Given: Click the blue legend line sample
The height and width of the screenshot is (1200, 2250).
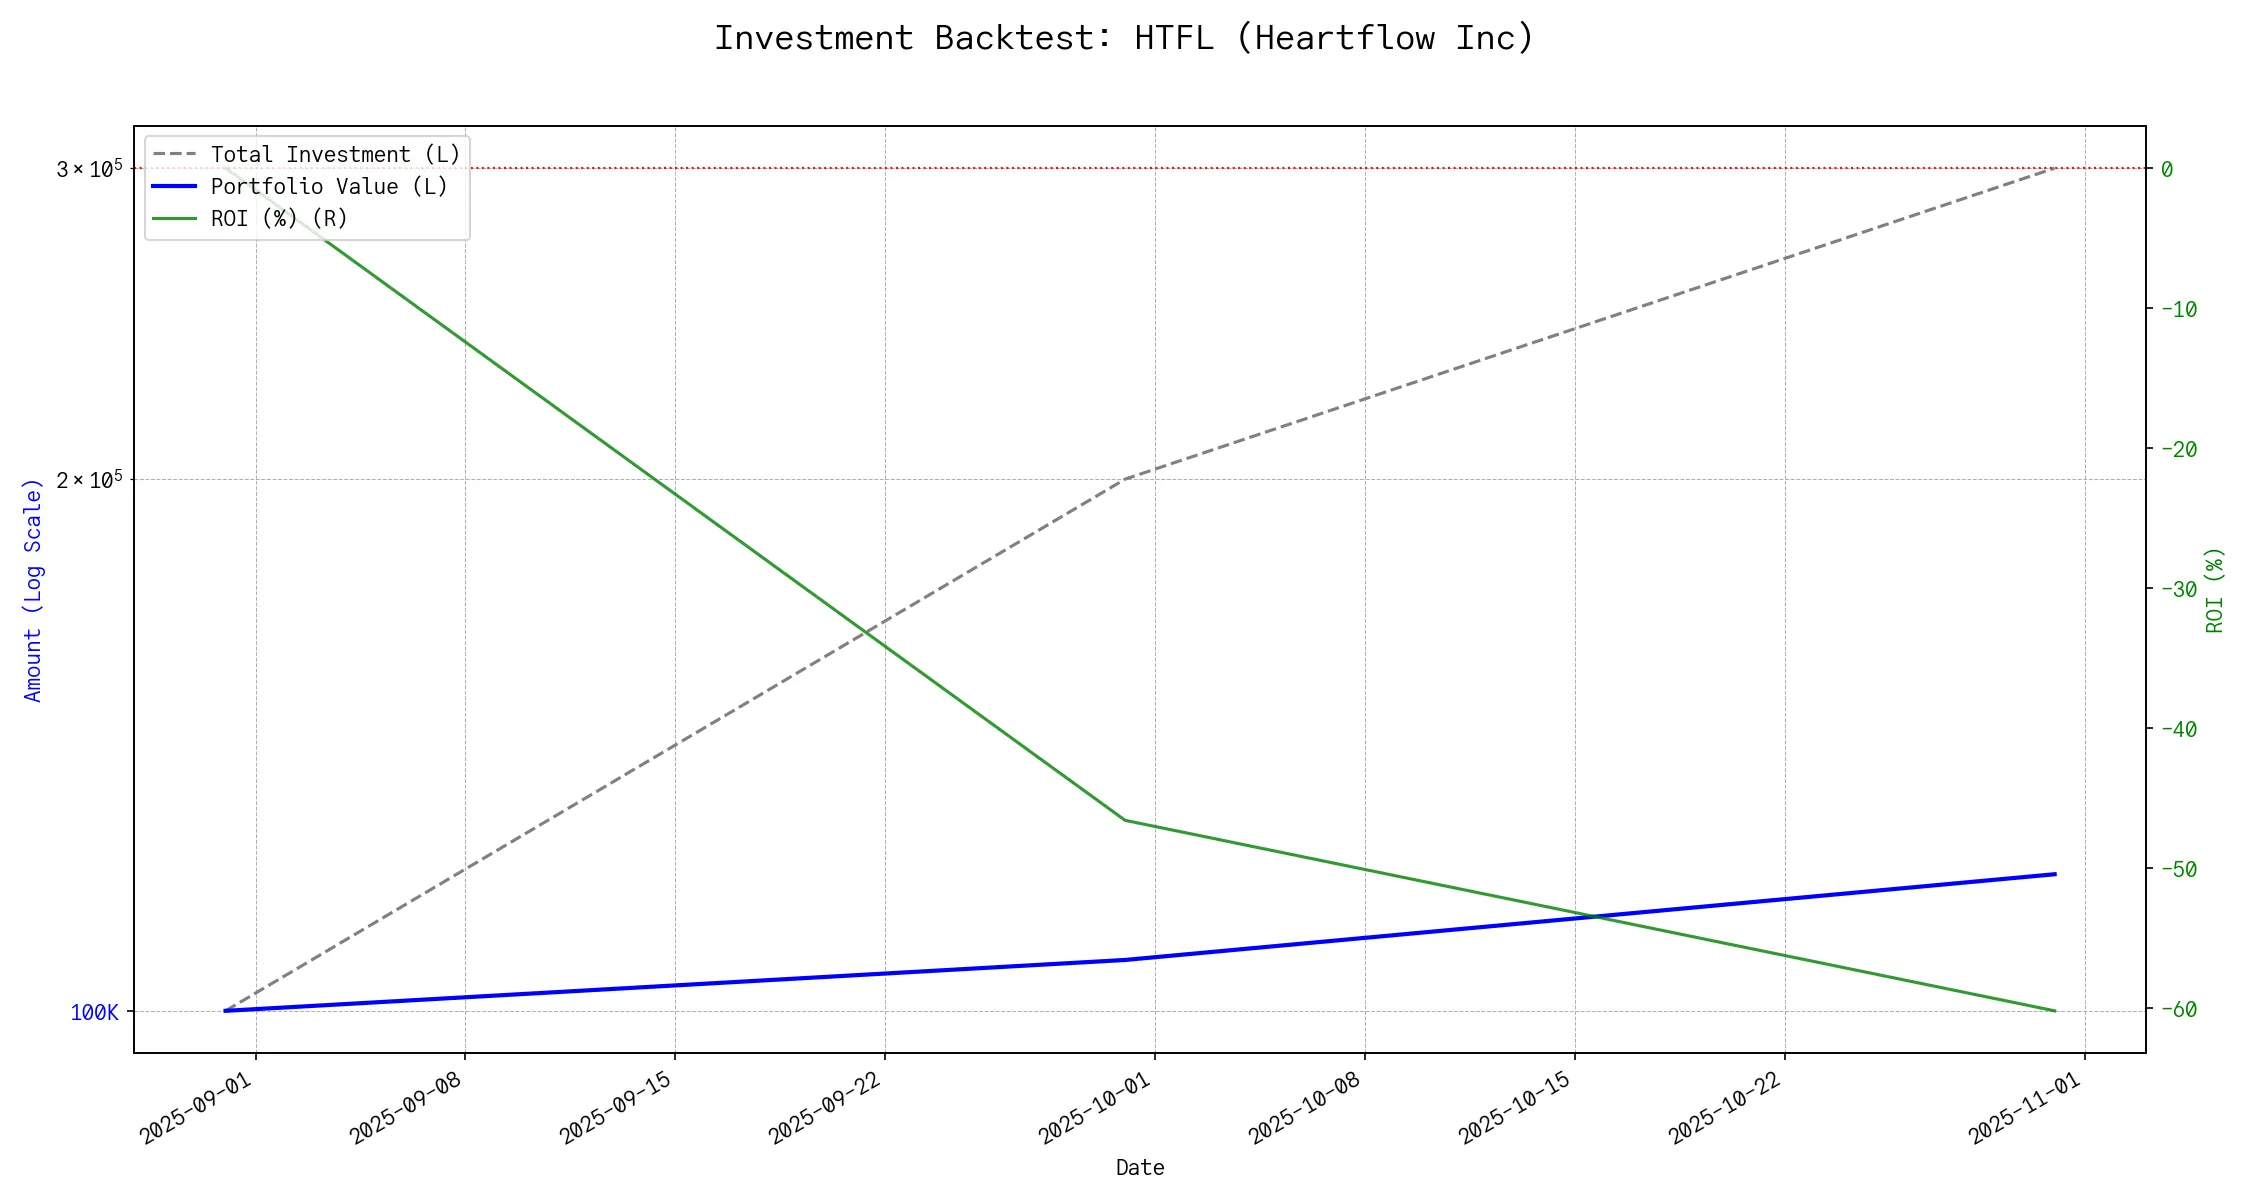Looking at the screenshot, I should coord(174,186).
